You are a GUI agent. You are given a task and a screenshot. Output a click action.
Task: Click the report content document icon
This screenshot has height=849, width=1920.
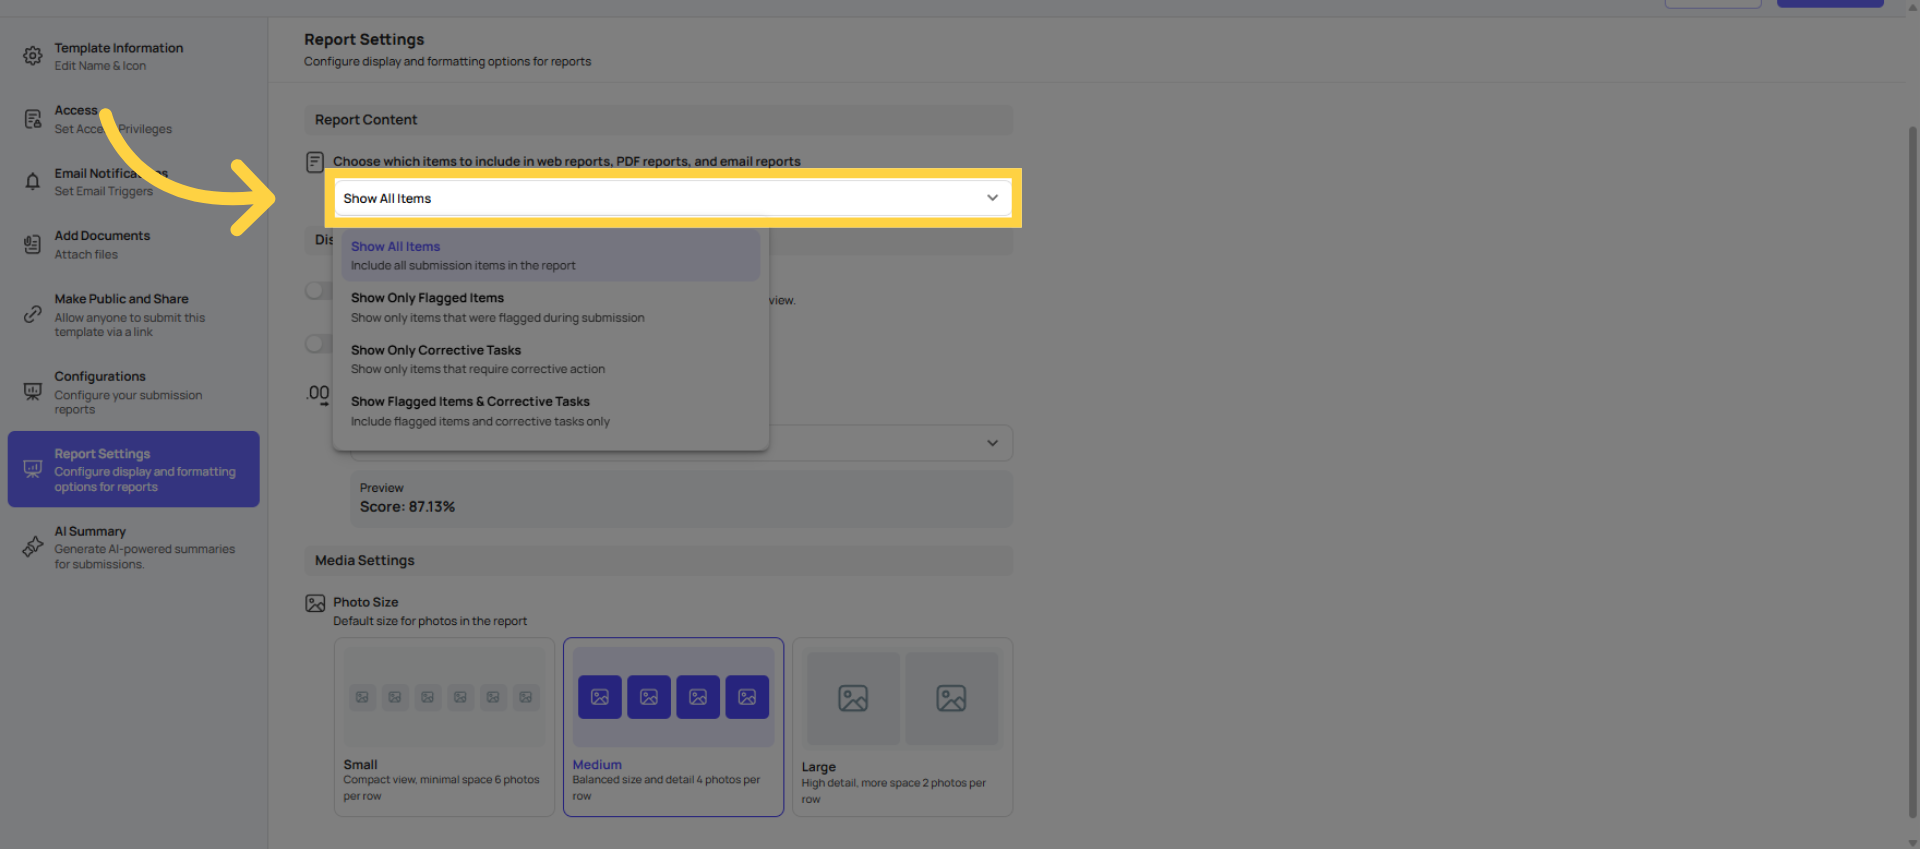315,162
